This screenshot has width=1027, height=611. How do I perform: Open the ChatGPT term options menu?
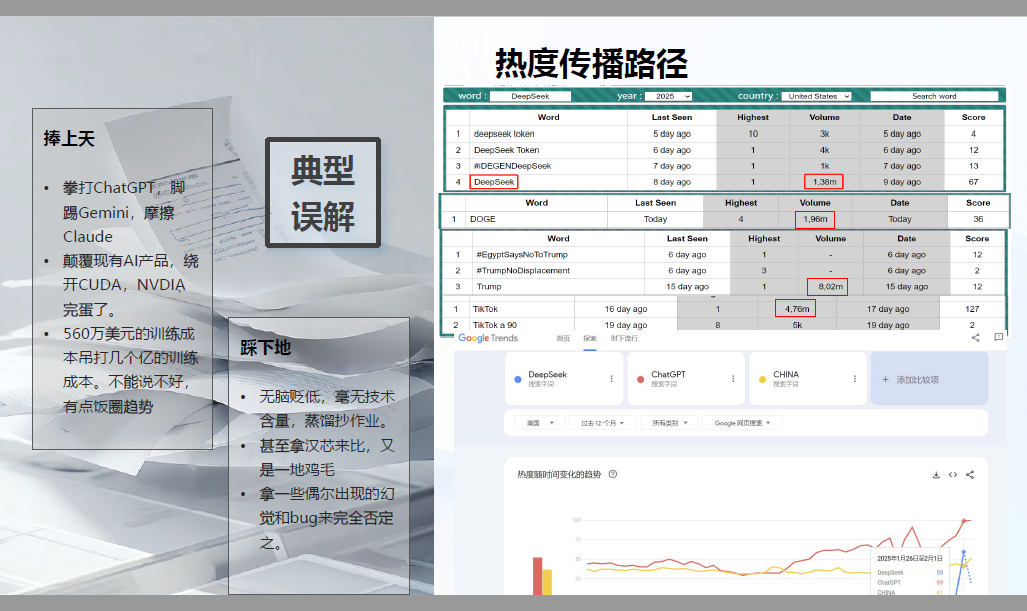(733, 379)
